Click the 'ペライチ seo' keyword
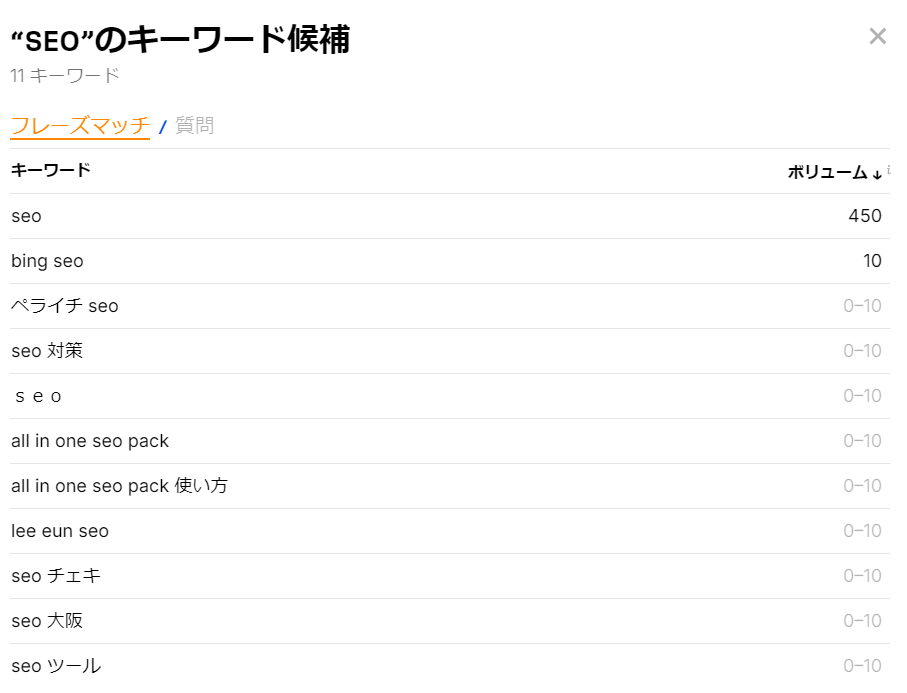907x693 pixels. (x=64, y=306)
